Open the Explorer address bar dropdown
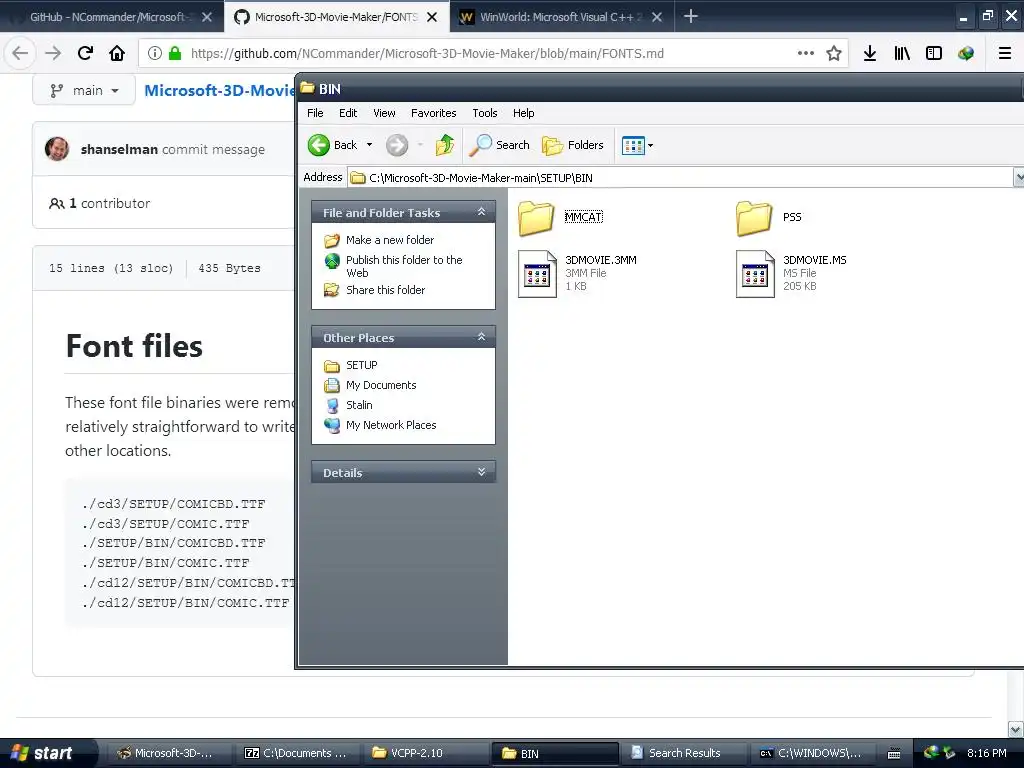The height and width of the screenshot is (768, 1024). coord(1018,177)
